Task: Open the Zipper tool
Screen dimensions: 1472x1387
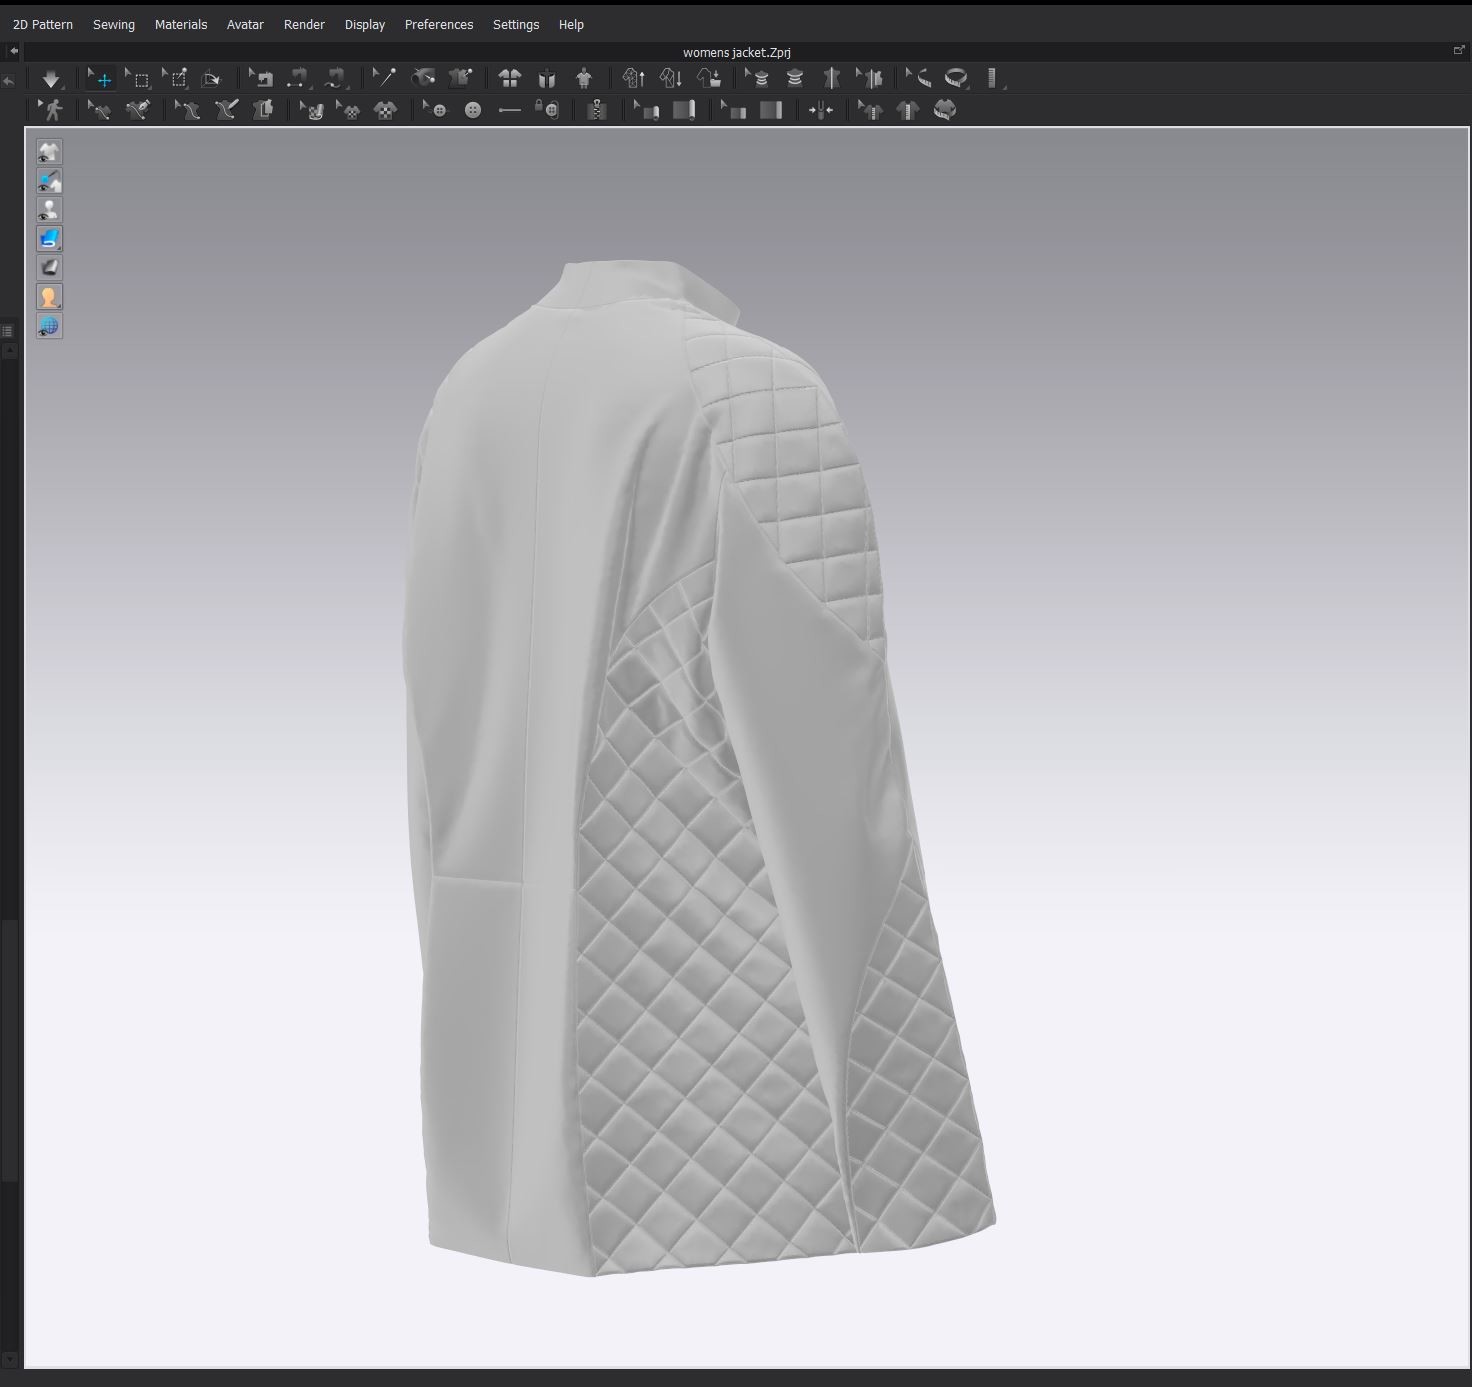Action: (x=598, y=110)
